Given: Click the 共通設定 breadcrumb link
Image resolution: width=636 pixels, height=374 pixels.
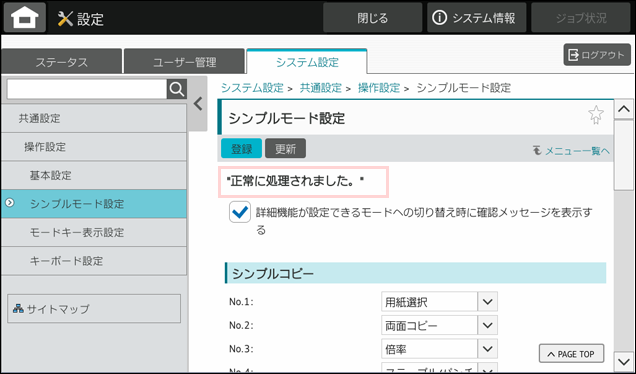Looking at the screenshot, I should pyautogui.click(x=320, y=88).
